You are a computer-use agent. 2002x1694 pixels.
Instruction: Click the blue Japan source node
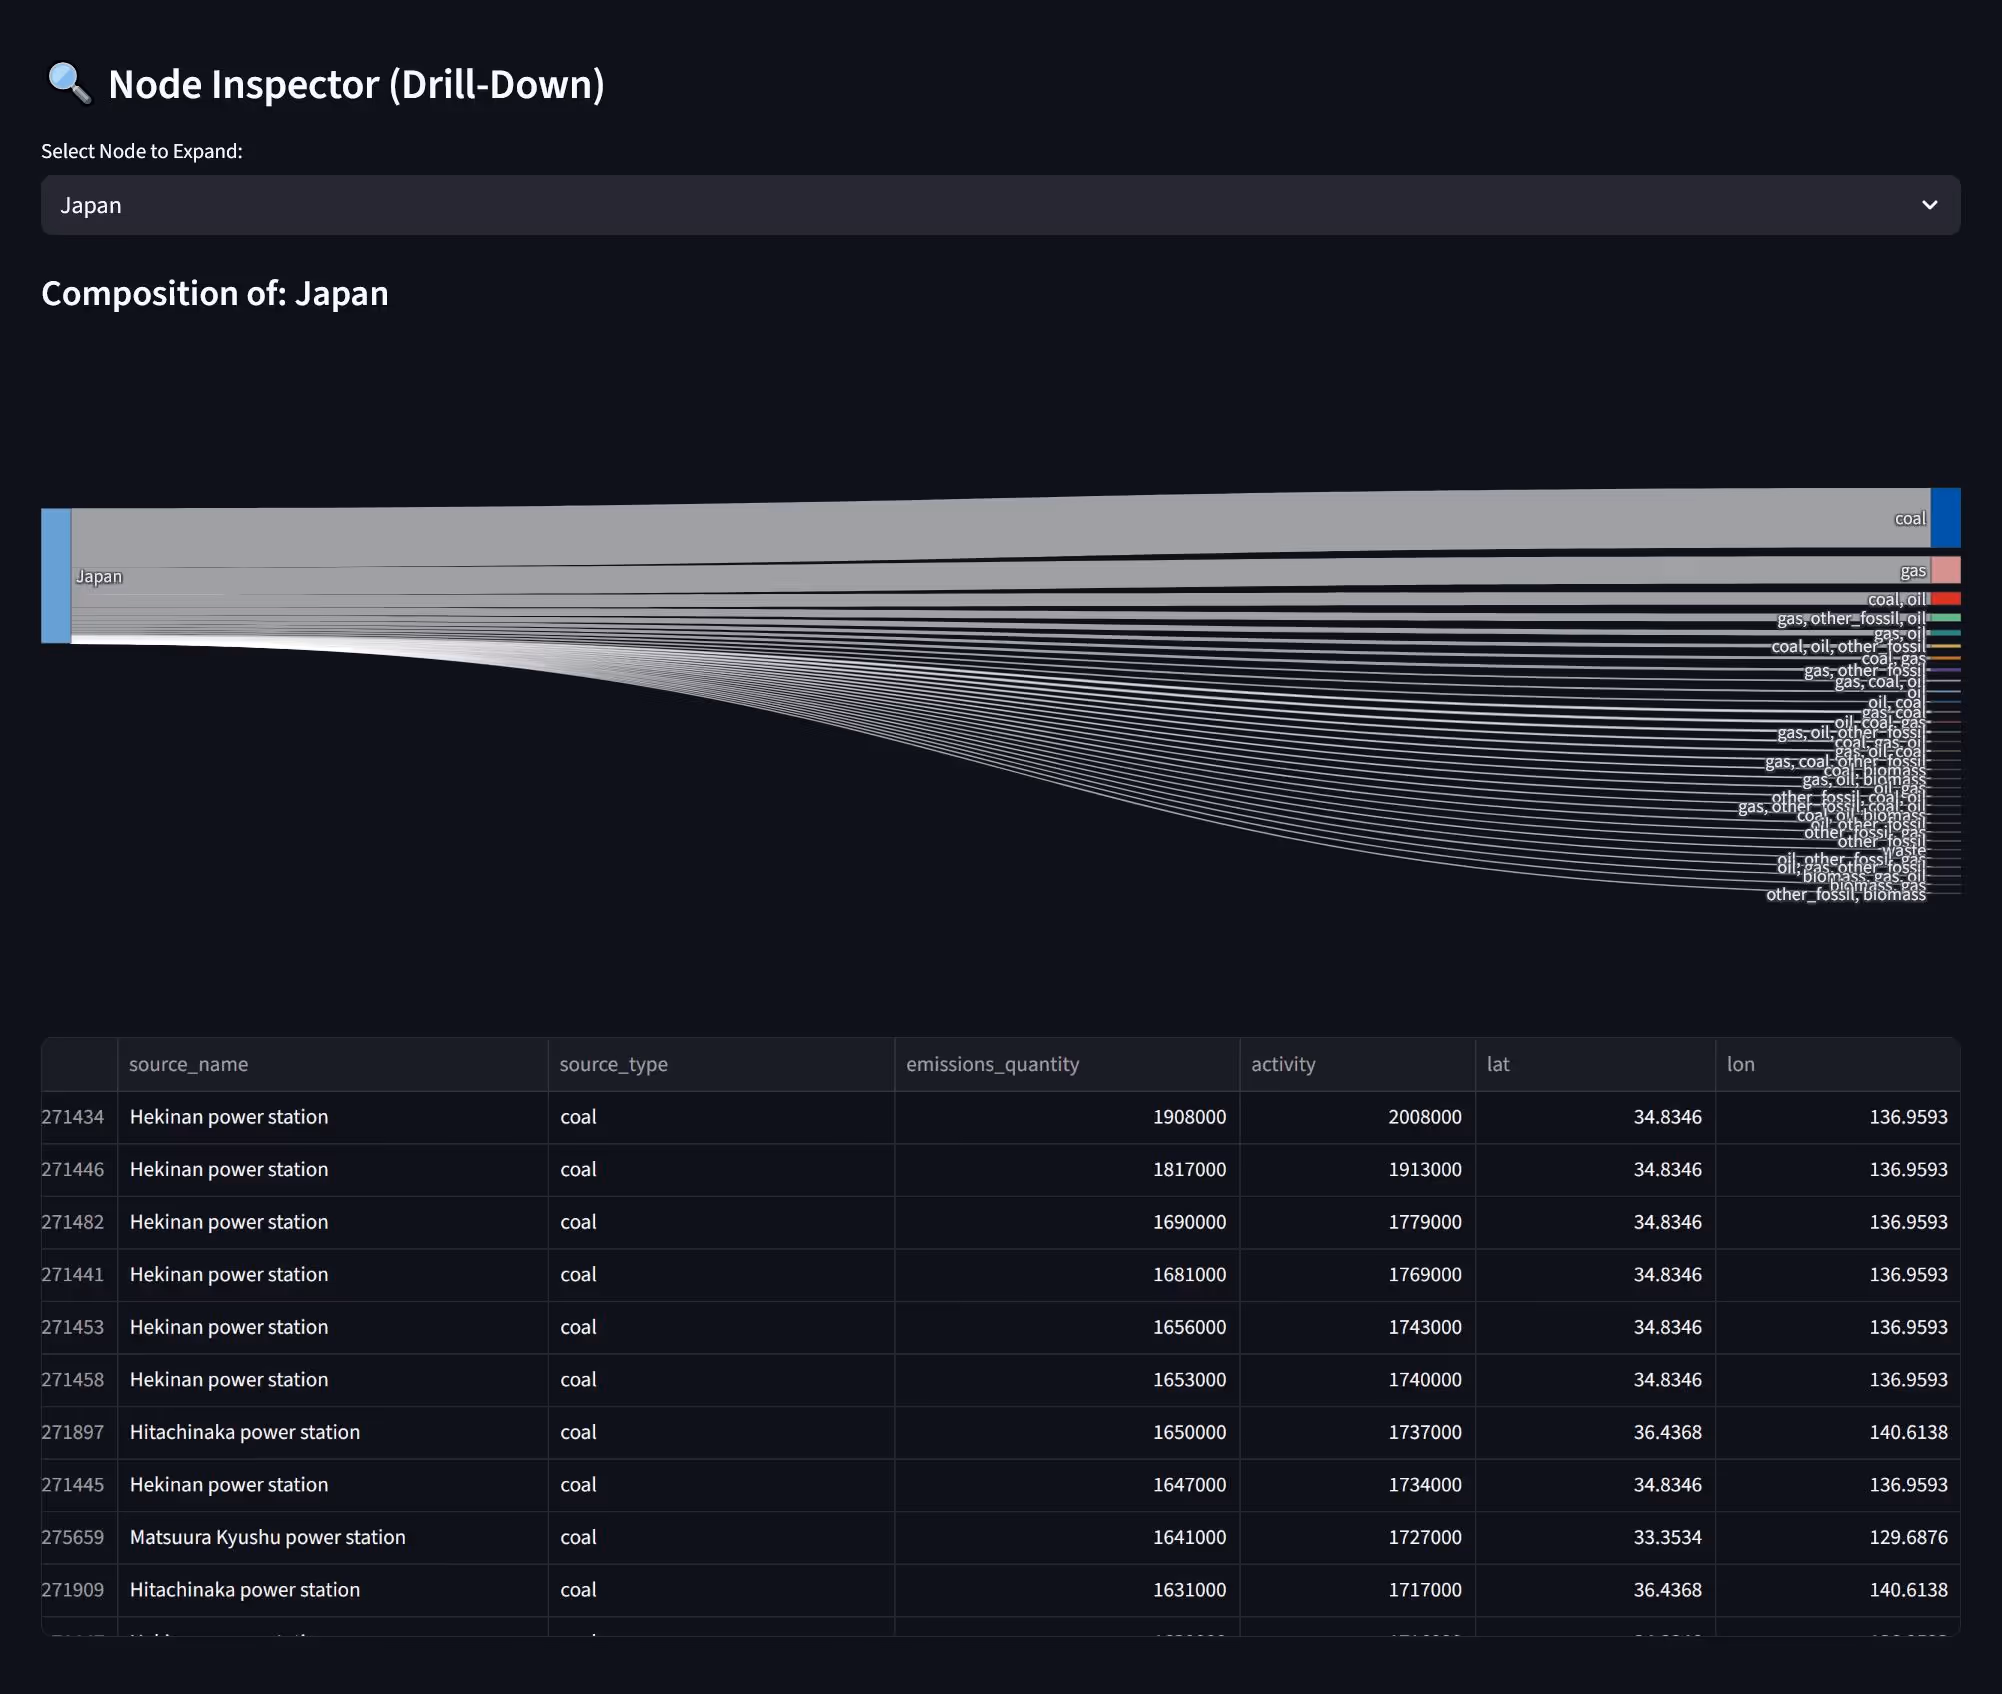[56, 575]
